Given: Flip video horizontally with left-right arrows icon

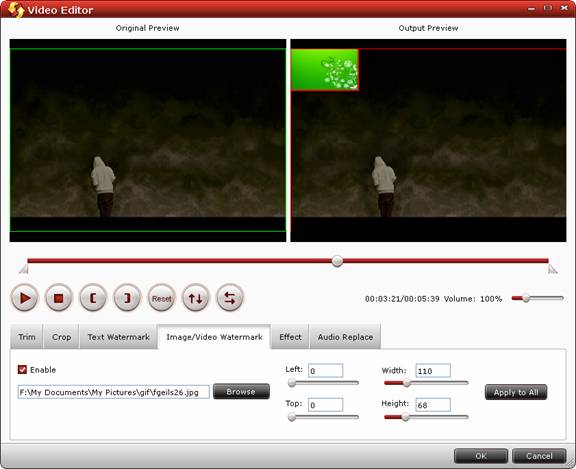Looking at the screenshot, I should coord(230,298).
